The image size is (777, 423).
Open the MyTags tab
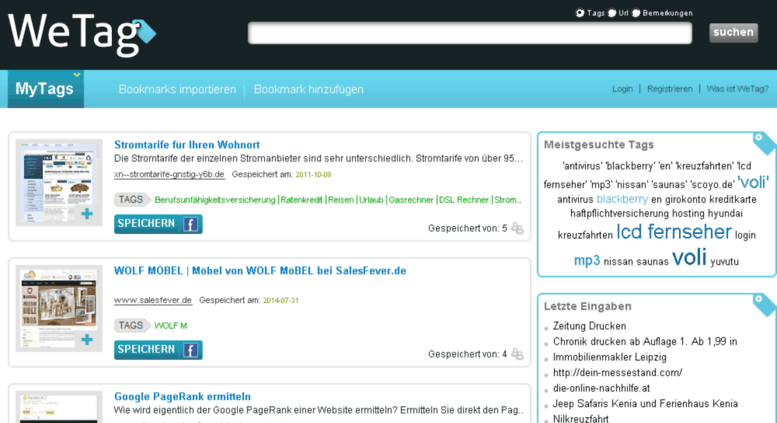click(45, 89)
